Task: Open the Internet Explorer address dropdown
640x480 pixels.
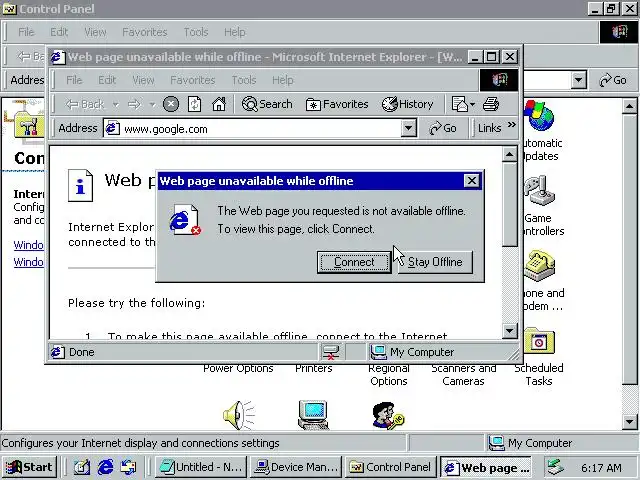Action: click(x=408, y=129)
